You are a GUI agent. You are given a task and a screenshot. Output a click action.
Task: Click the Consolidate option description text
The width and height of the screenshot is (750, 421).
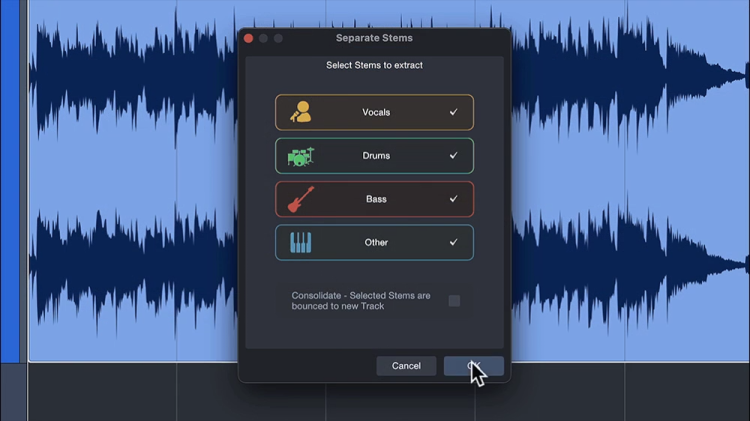coord(360,301)
